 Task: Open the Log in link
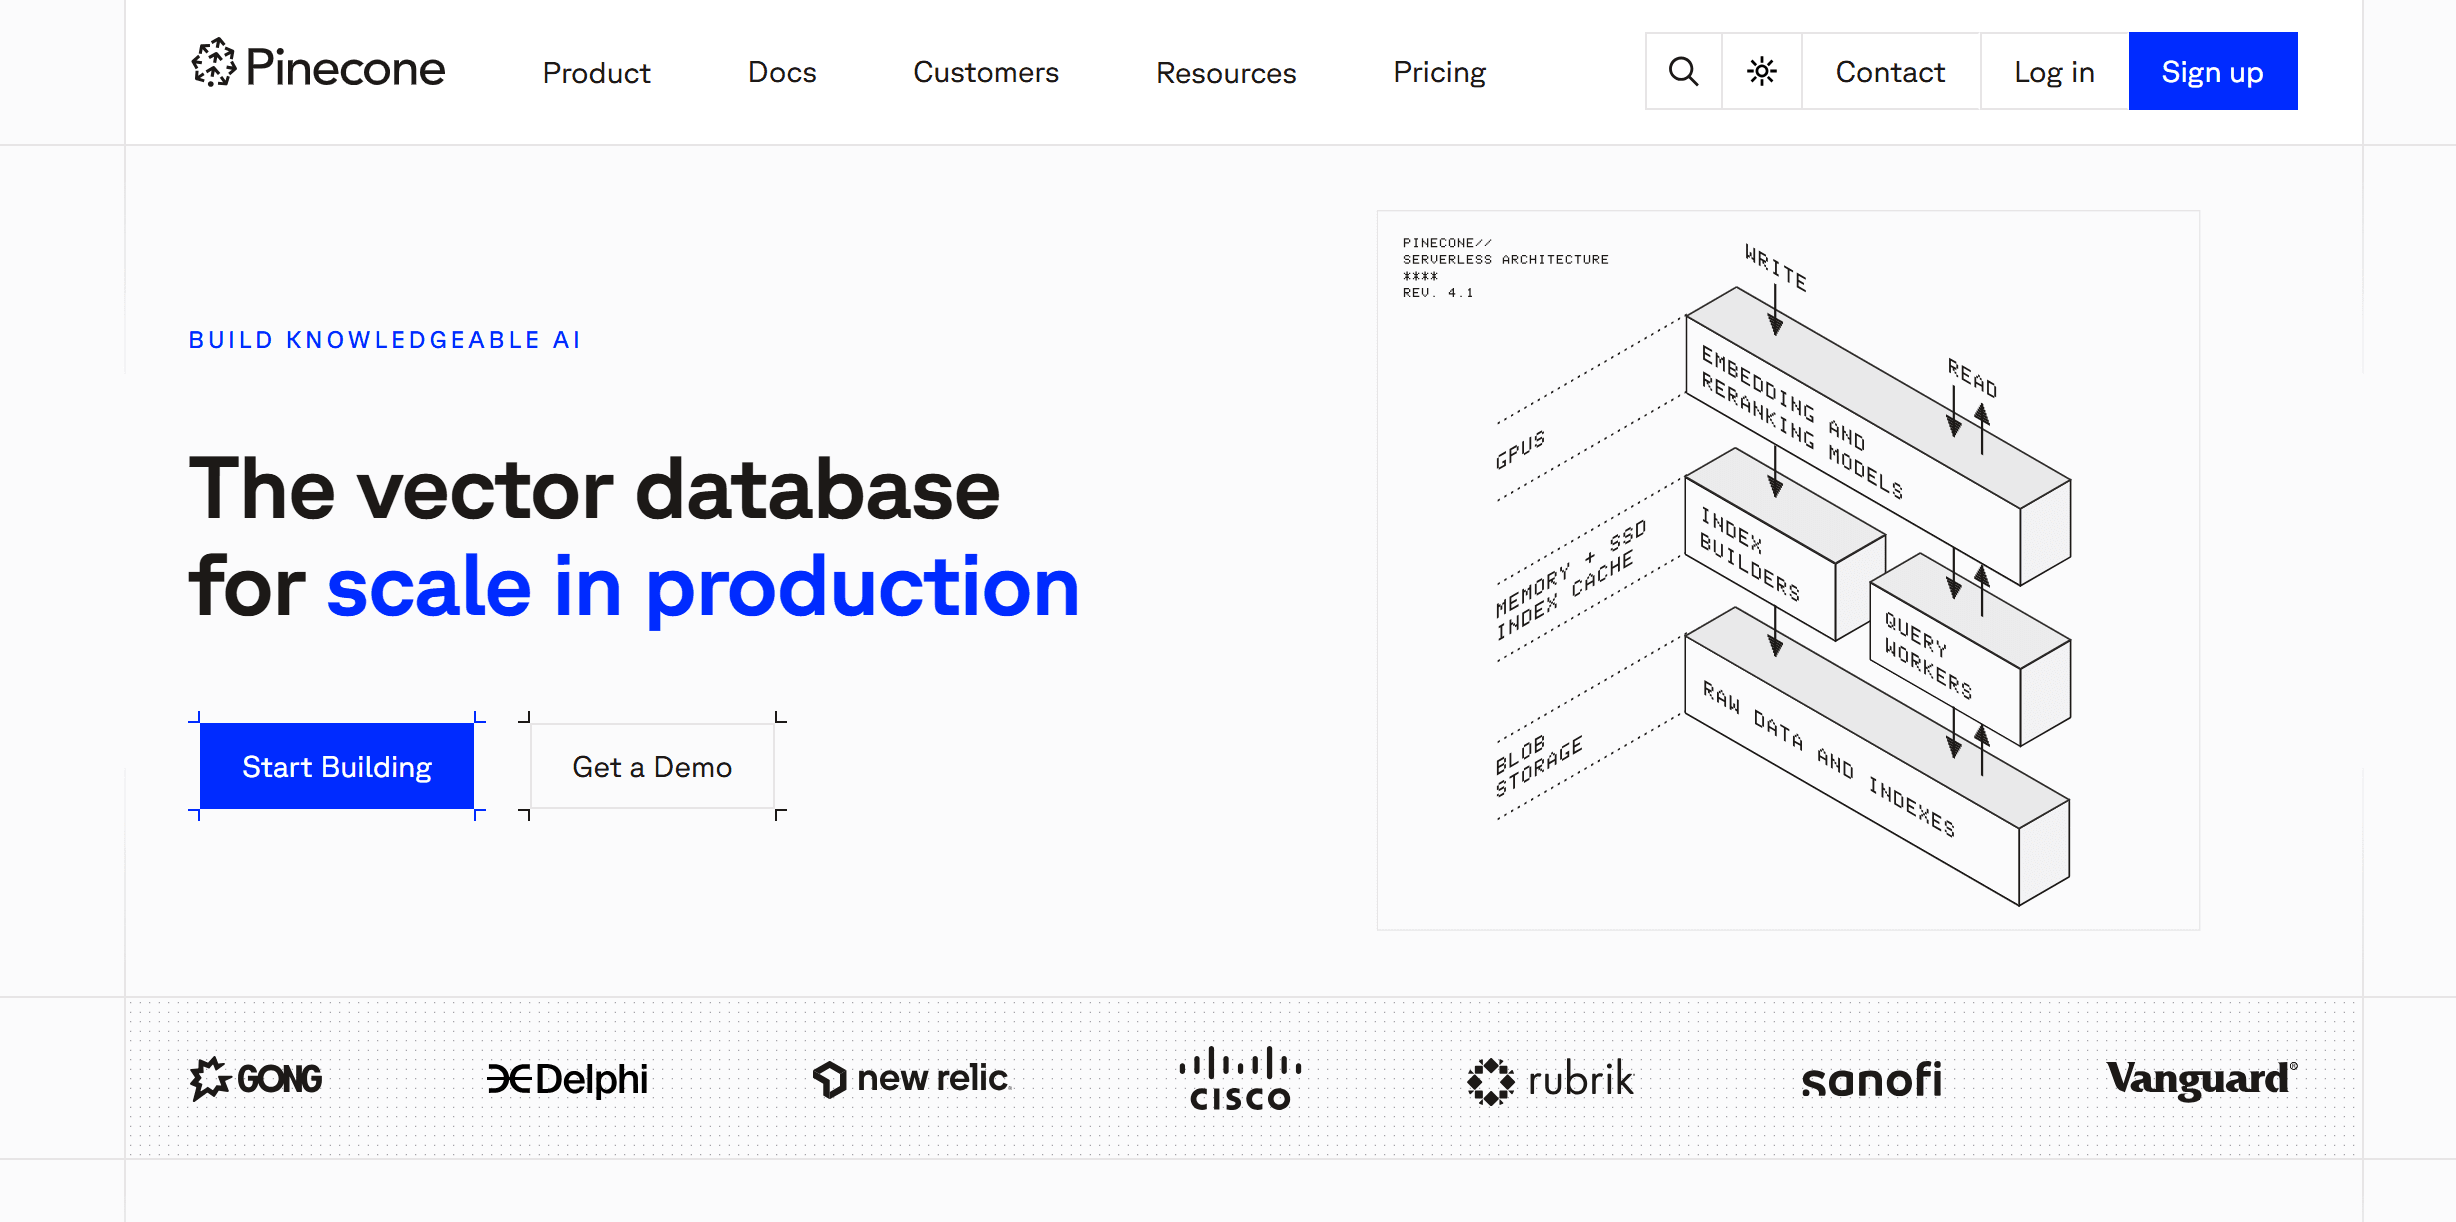coord(2054,72)
